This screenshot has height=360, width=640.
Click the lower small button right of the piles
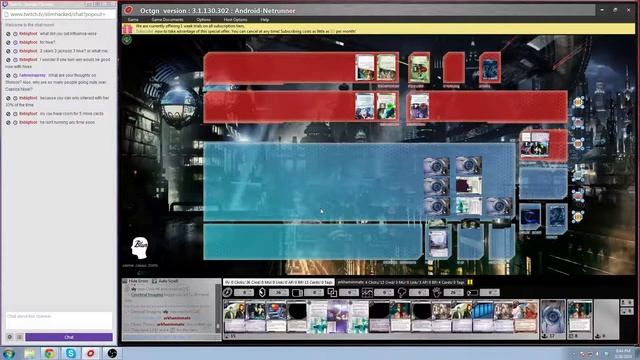(627, 311)
